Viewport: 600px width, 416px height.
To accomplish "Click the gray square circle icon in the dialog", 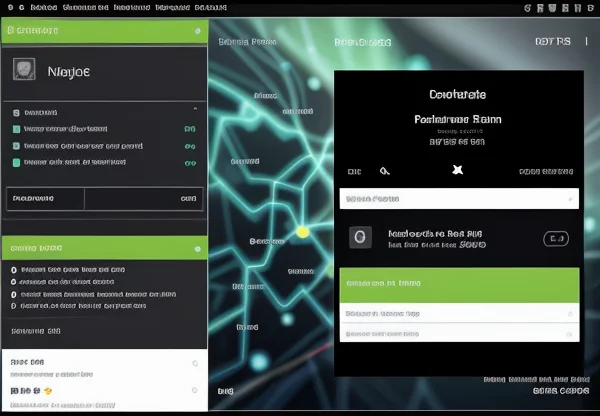I will coord(360,237).
